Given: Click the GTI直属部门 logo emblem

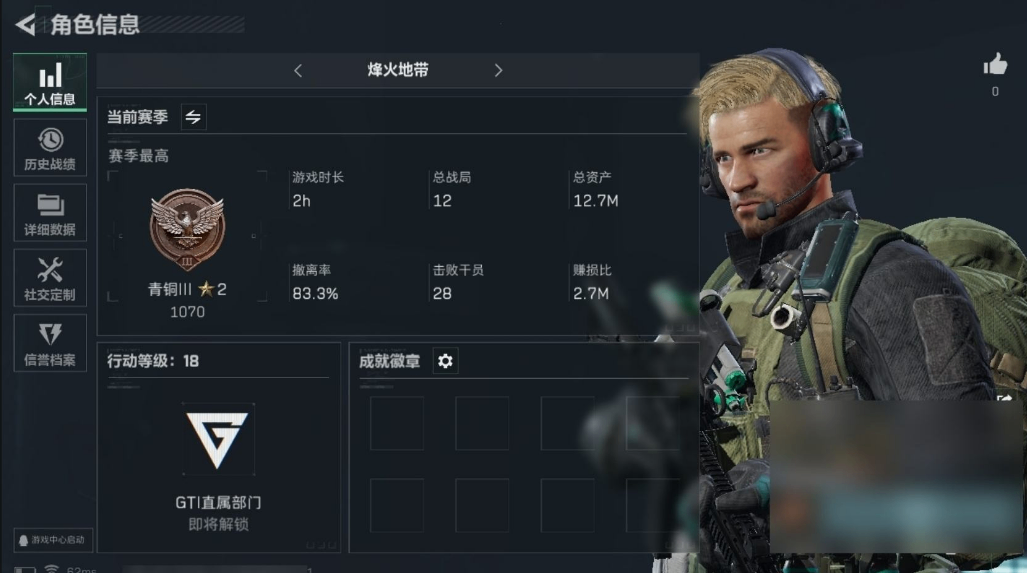Looking at the screenshot, I should pos(217,439).
